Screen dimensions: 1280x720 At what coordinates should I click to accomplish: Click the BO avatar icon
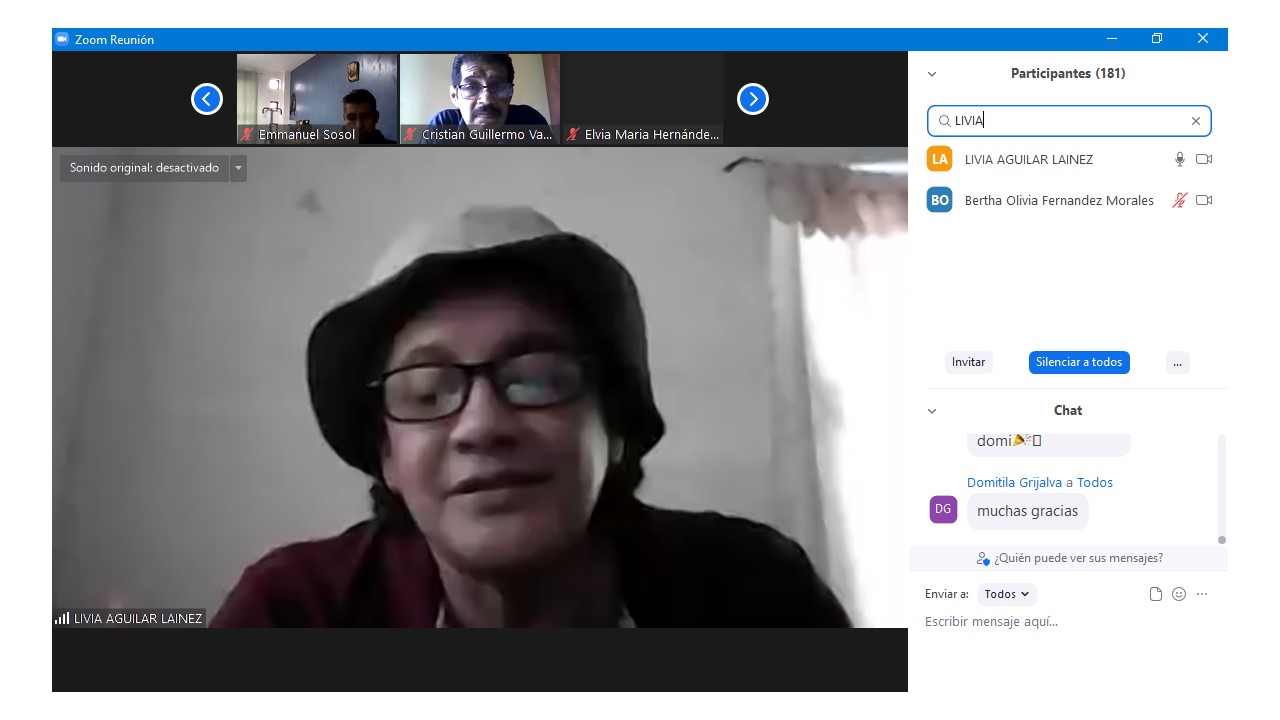[940, 200]
